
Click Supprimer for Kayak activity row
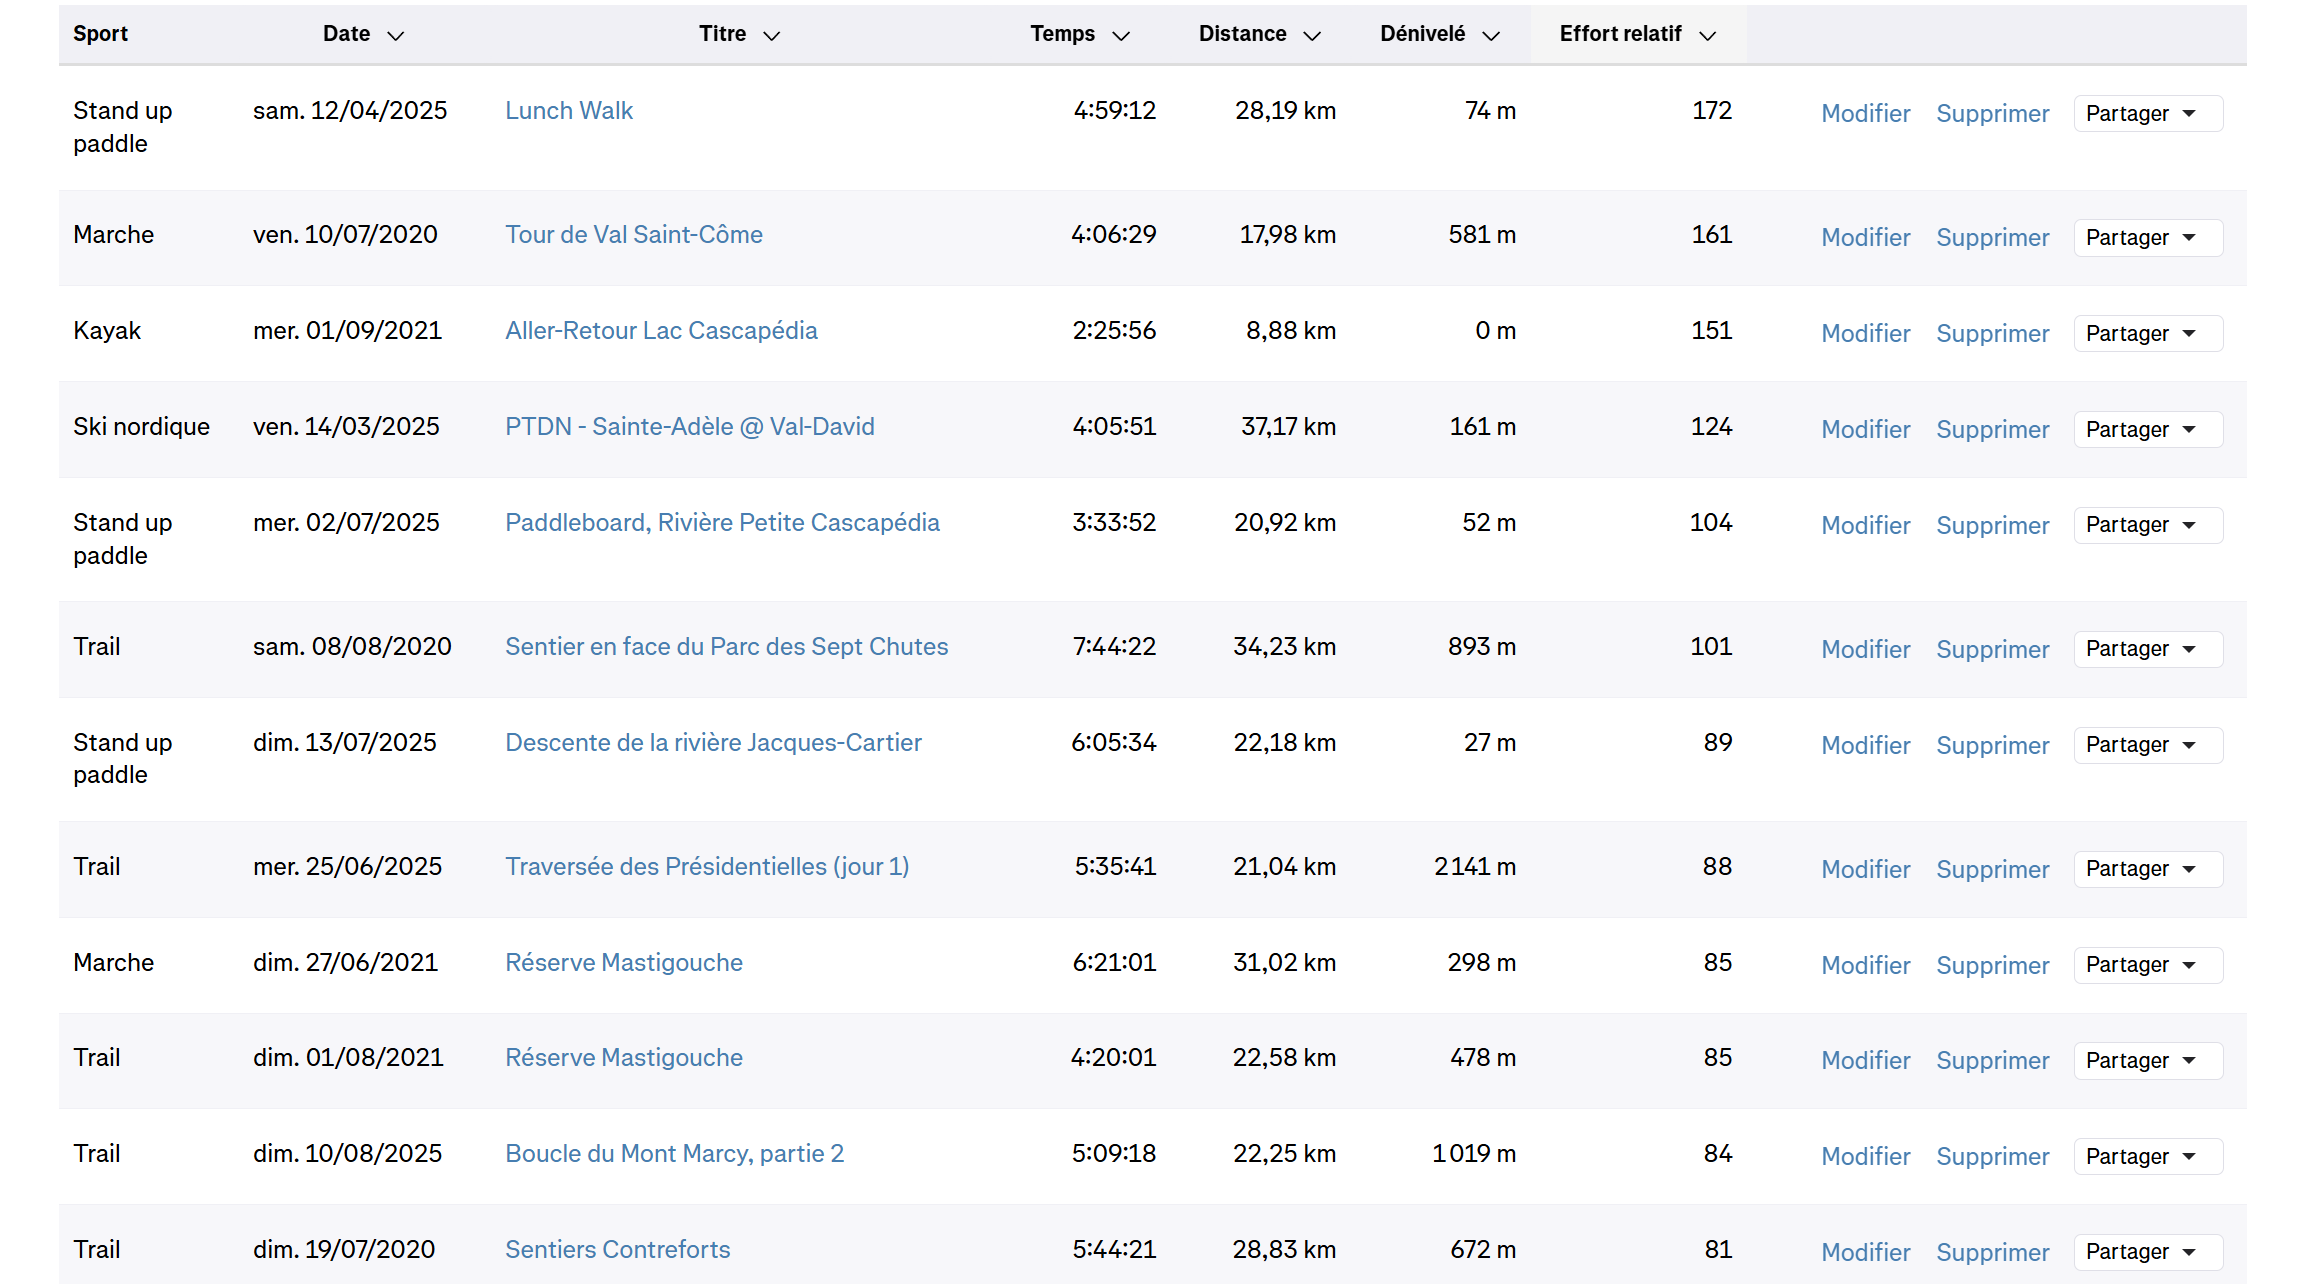coord(1991,334)
